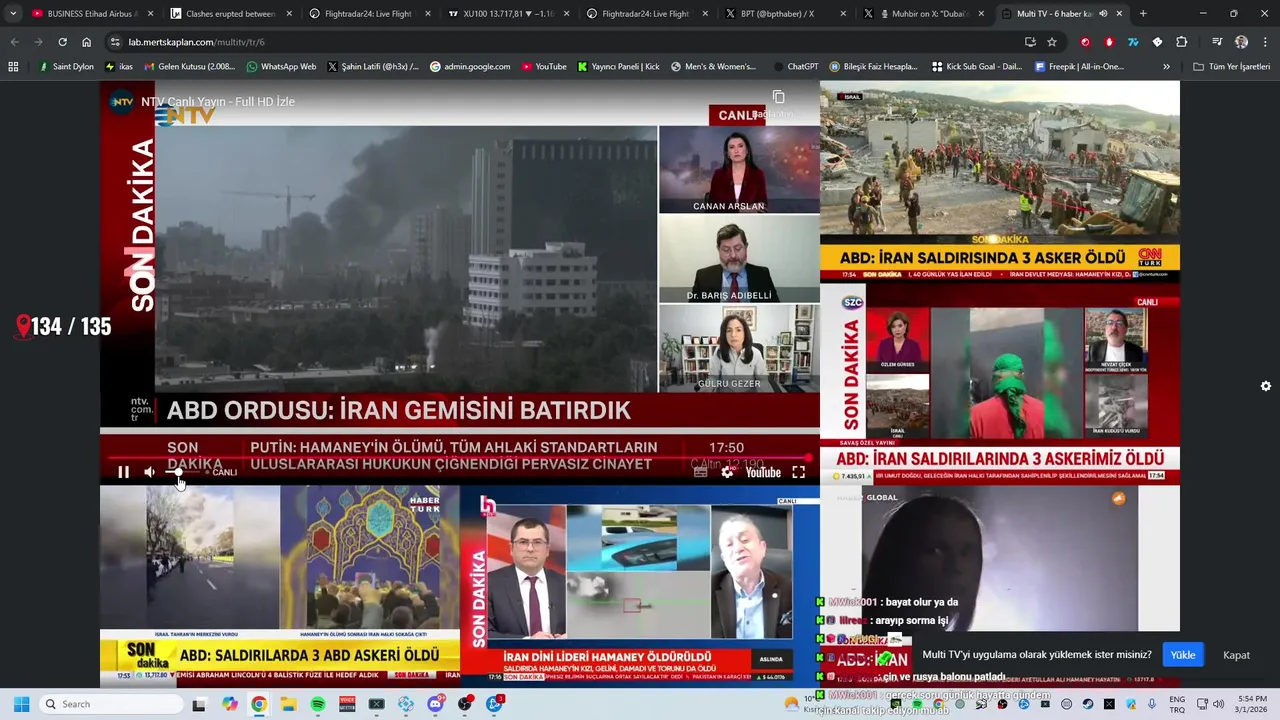Image resolution: width=1280 pixels, height=720 pixels.
Task: Switch to XU100 13.717,81 tab
Action: [x=506, y=14]
